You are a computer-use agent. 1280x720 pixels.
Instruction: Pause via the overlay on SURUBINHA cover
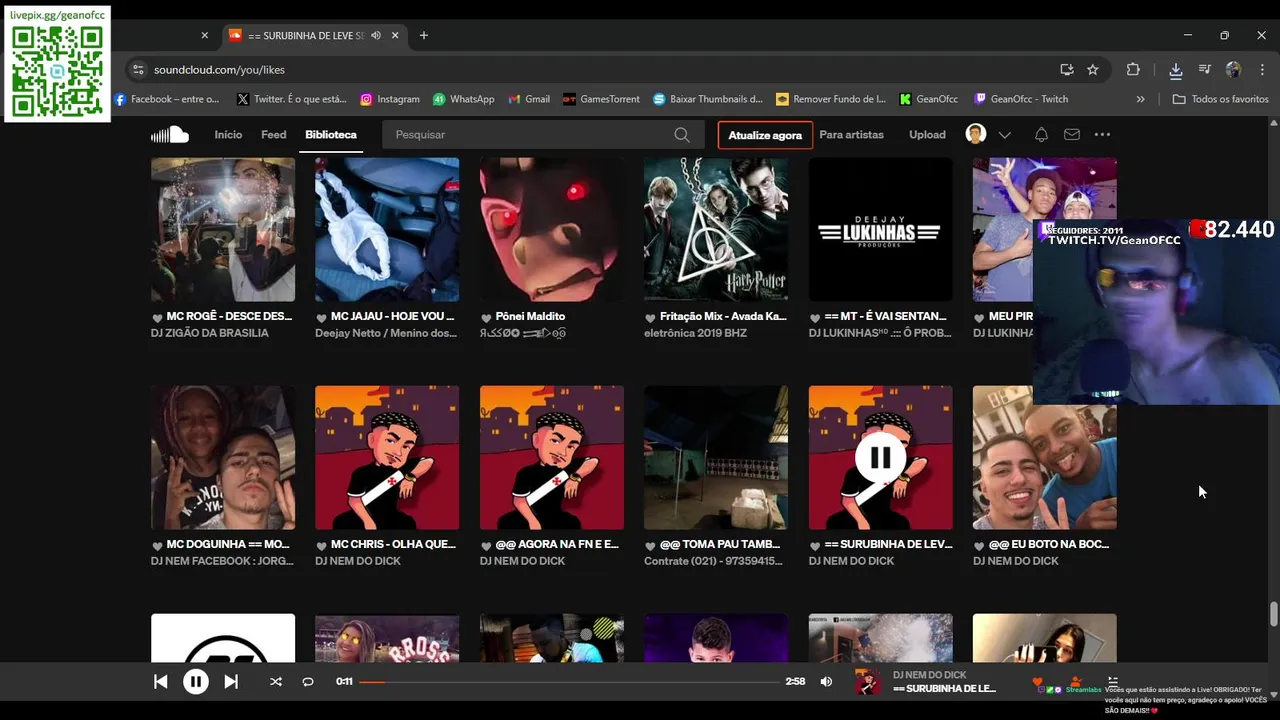(880, 458)
